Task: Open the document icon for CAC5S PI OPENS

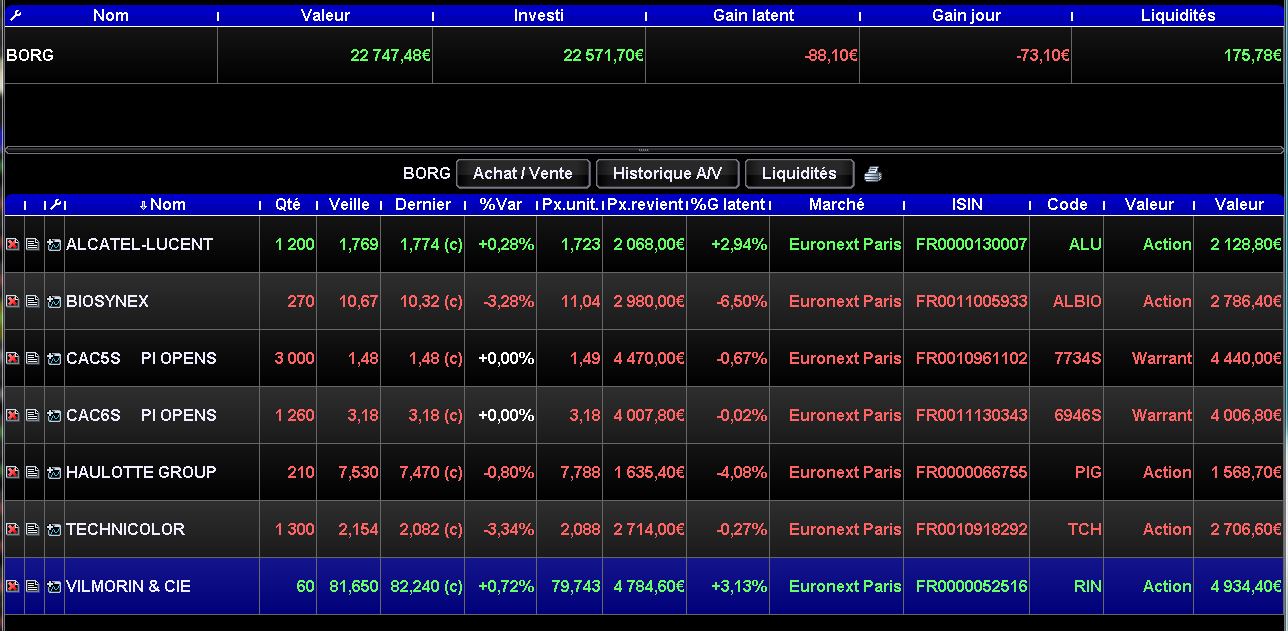Action: [x=33, y=358]
